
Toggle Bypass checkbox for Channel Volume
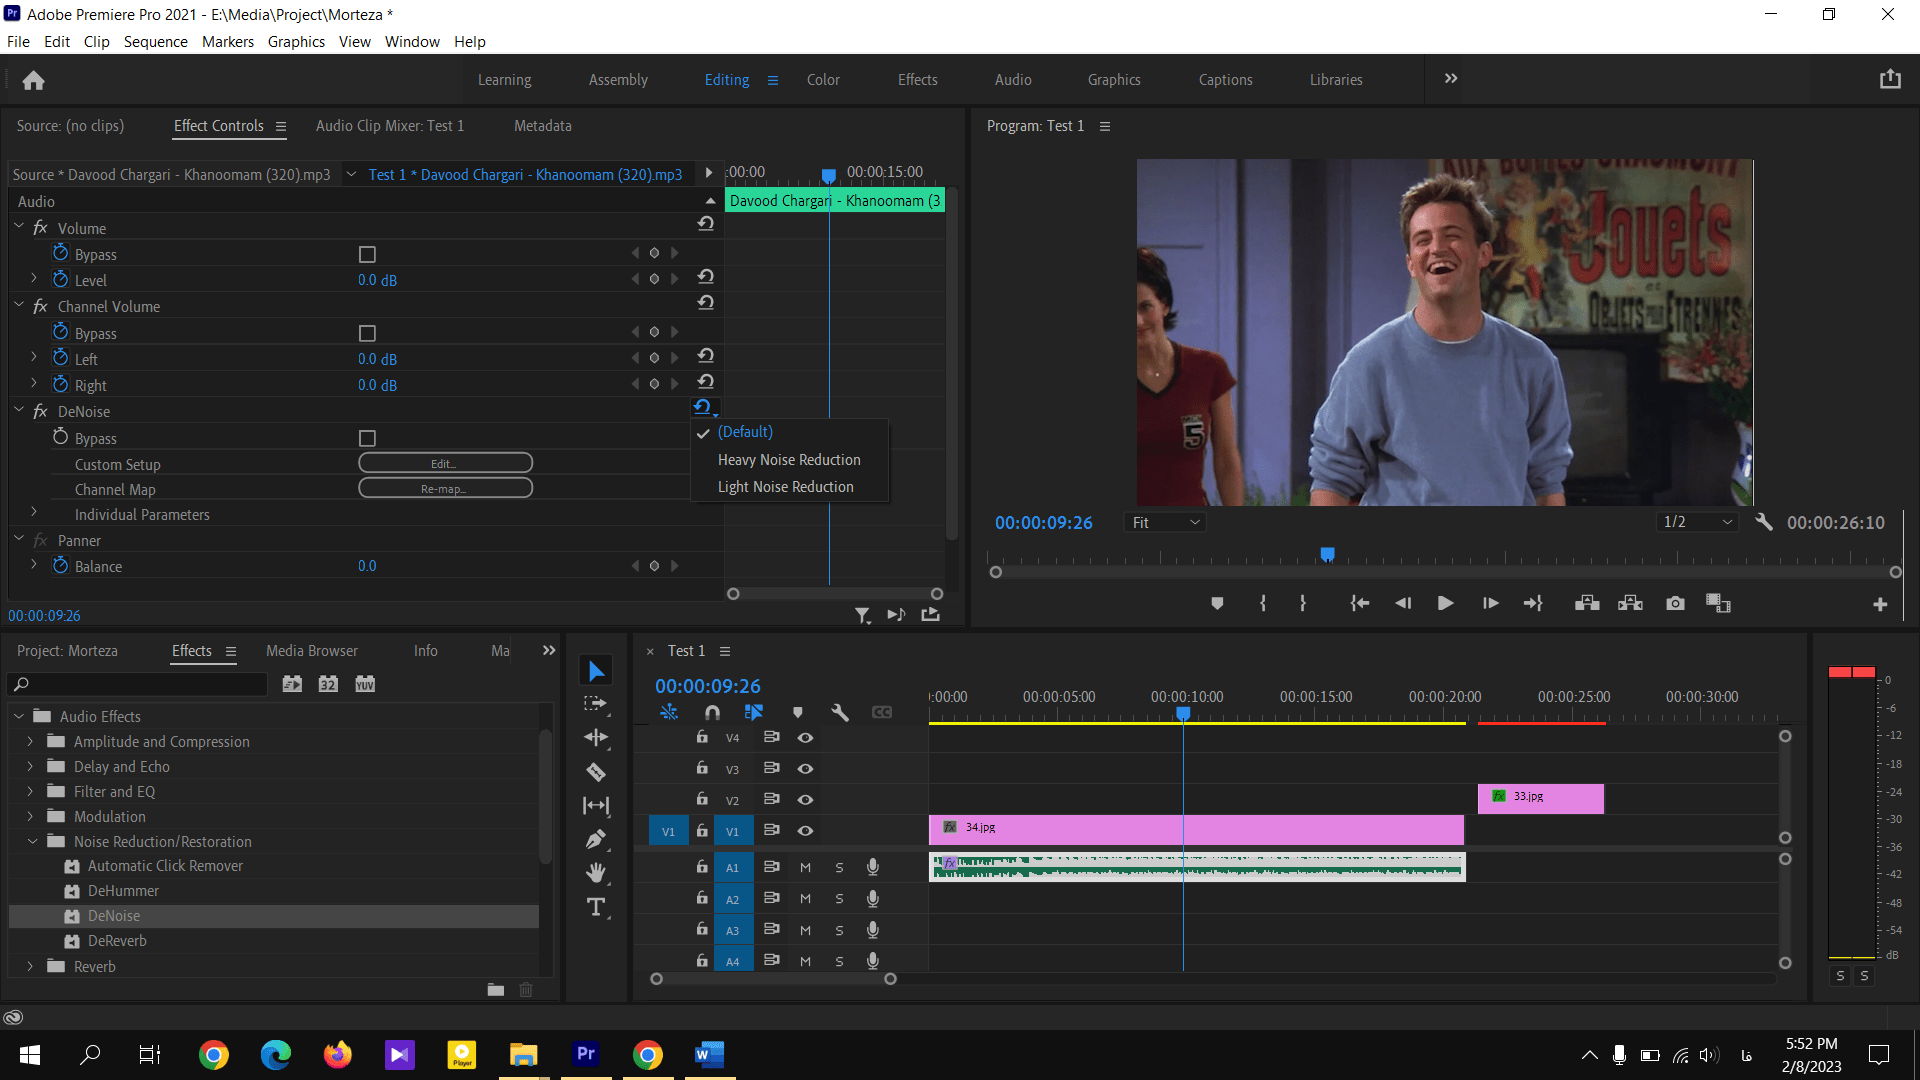click(367, 332)
